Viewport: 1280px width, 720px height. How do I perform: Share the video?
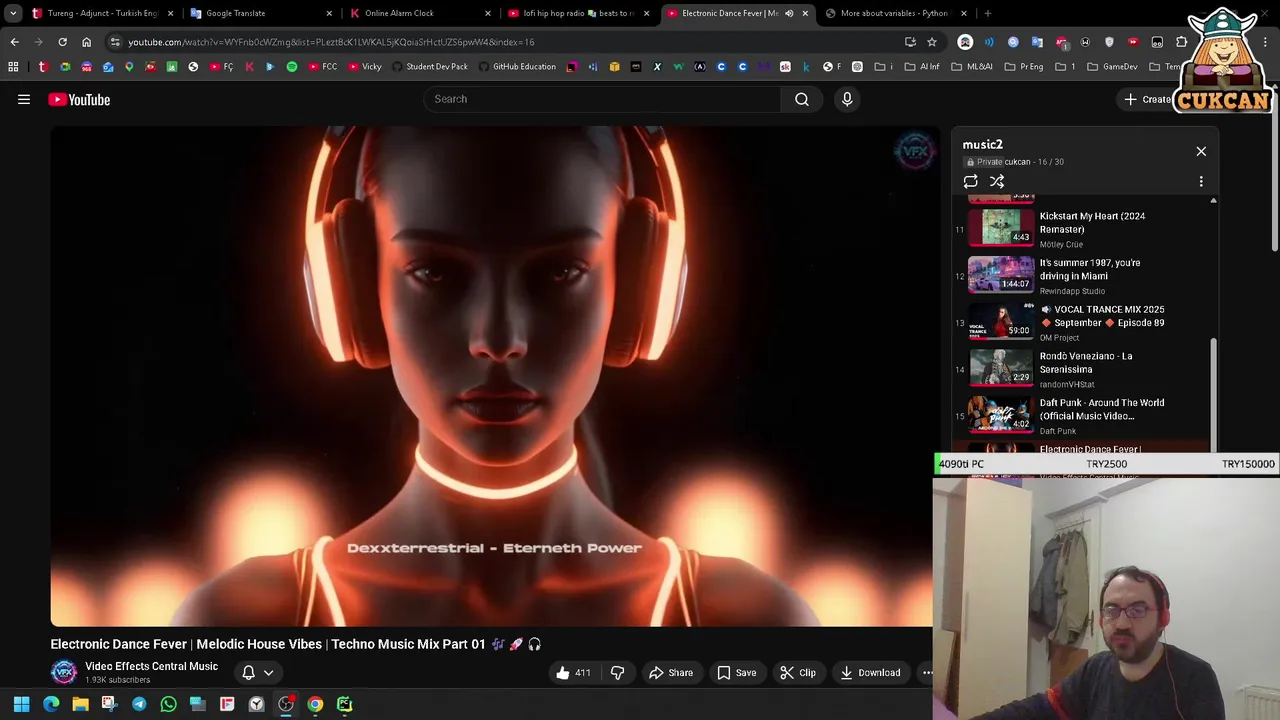670,673
